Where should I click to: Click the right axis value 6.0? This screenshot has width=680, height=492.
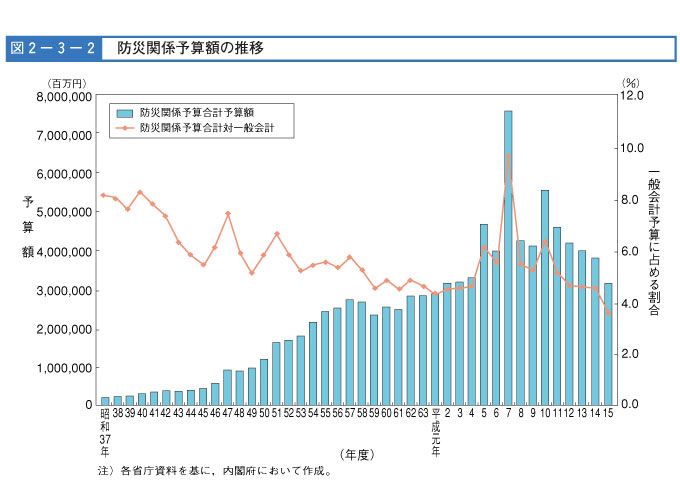point(630,252)
